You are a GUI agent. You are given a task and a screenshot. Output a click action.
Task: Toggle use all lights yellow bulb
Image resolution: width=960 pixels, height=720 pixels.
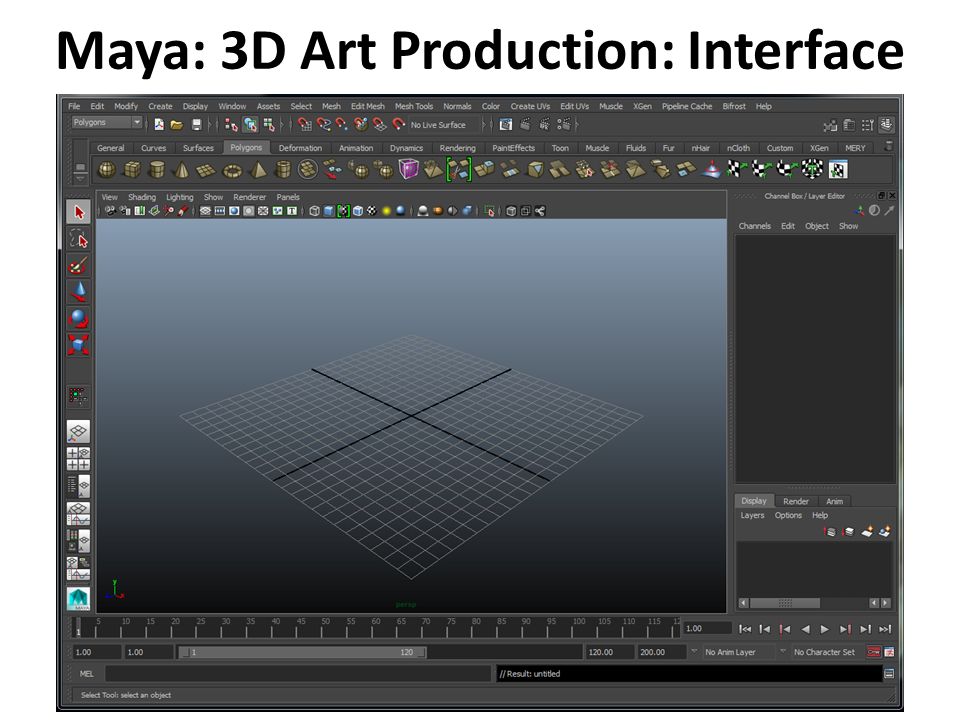tap(386, 211)
